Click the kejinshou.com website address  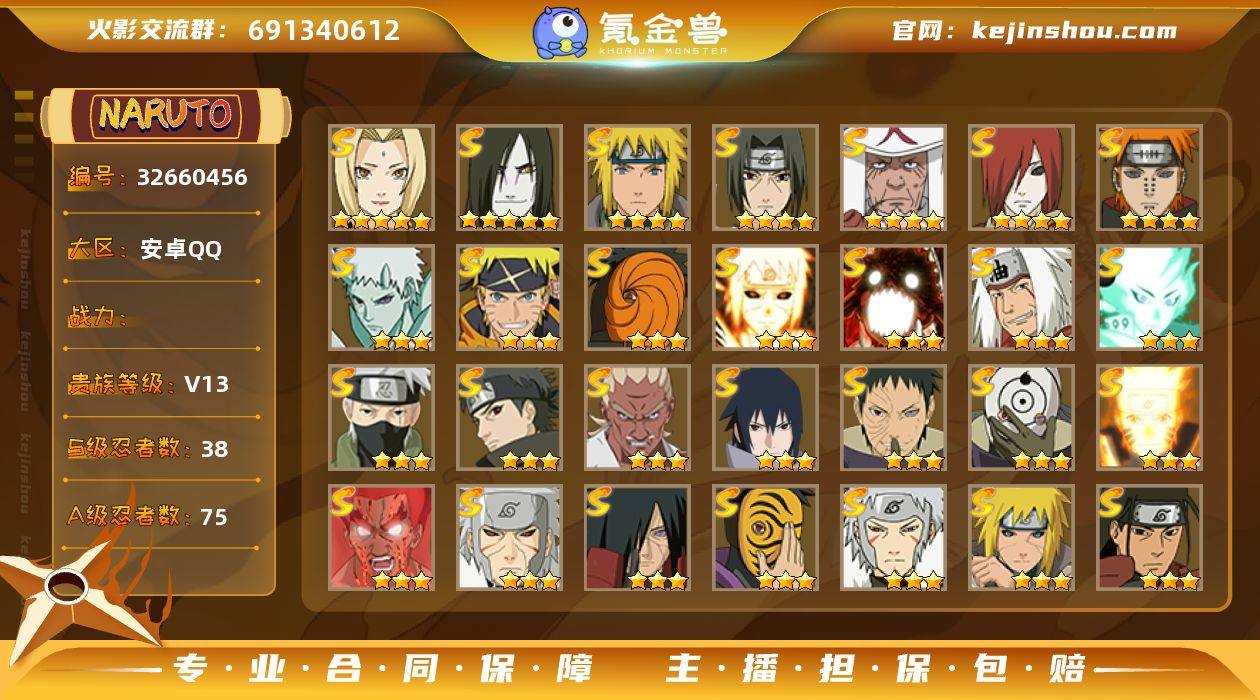pyautogui.click(x=1074, y=30)
